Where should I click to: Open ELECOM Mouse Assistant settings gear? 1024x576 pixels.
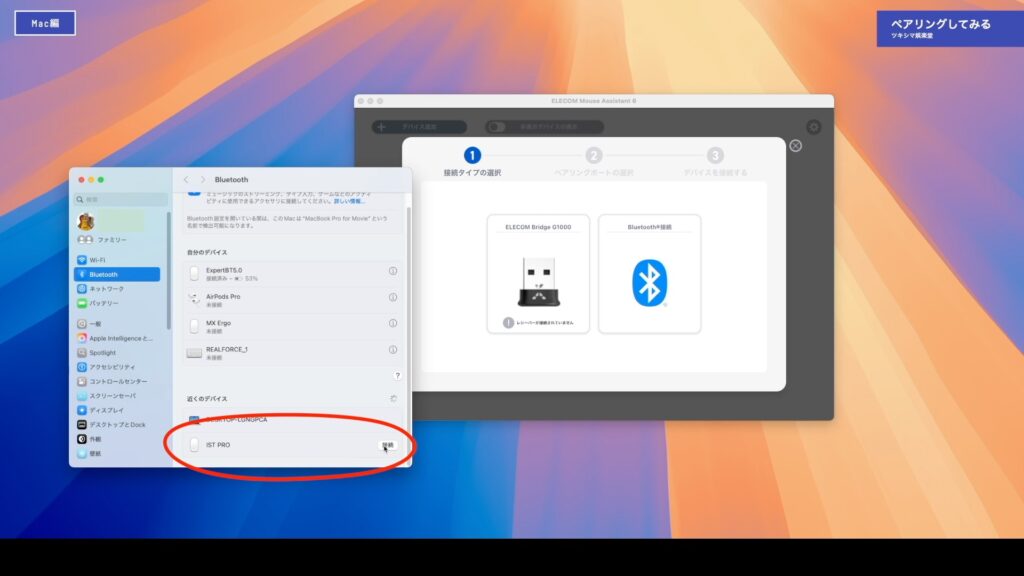[x=813, y=127]
